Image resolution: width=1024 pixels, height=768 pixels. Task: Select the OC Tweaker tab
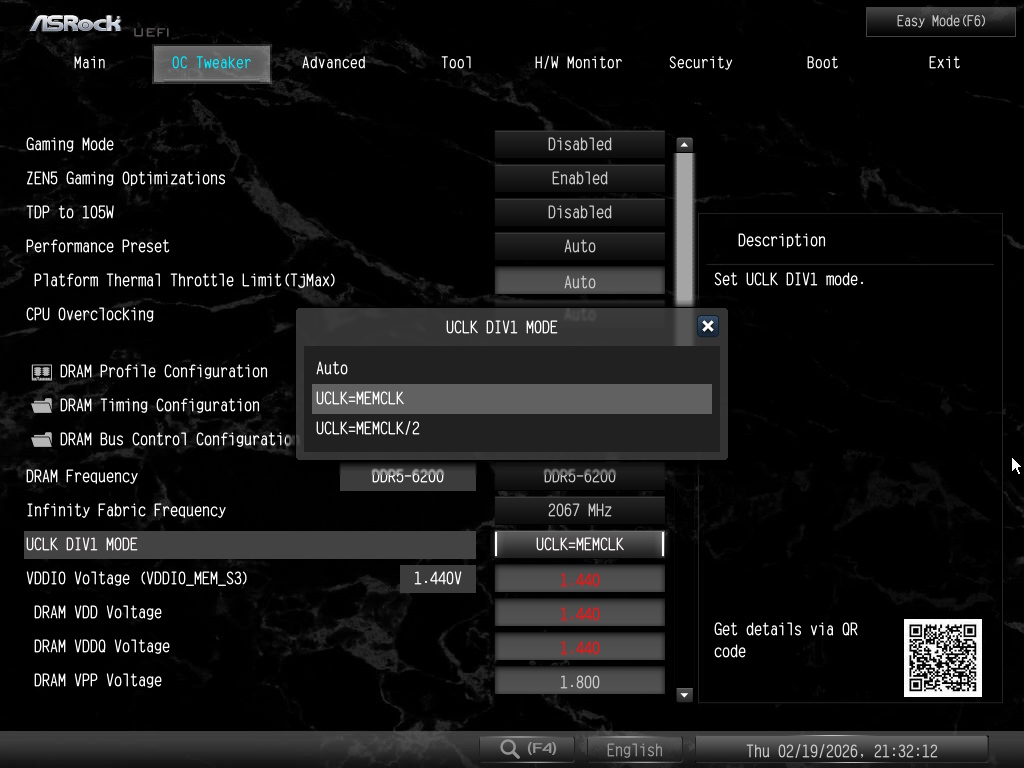(211, 63)
